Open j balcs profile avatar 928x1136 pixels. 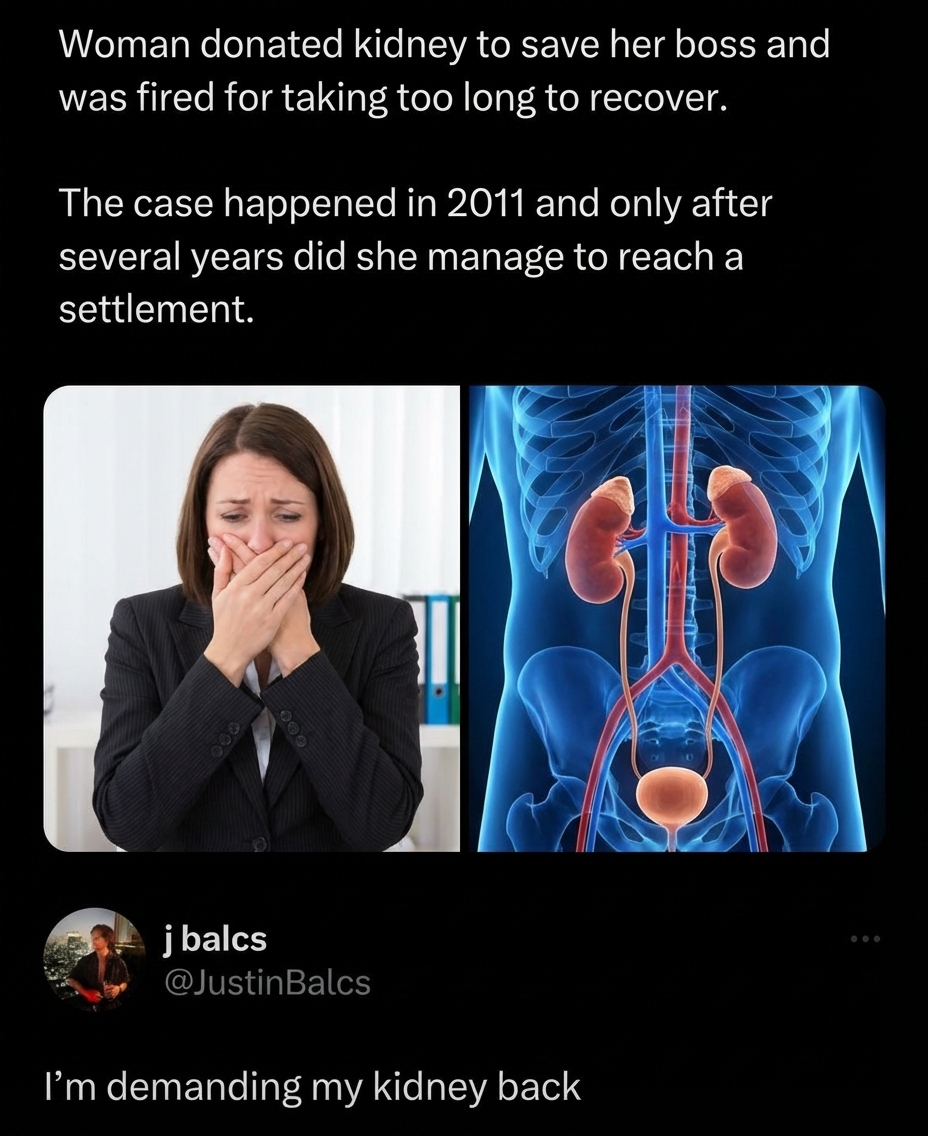pyautogui.click(x=94, y=959)
